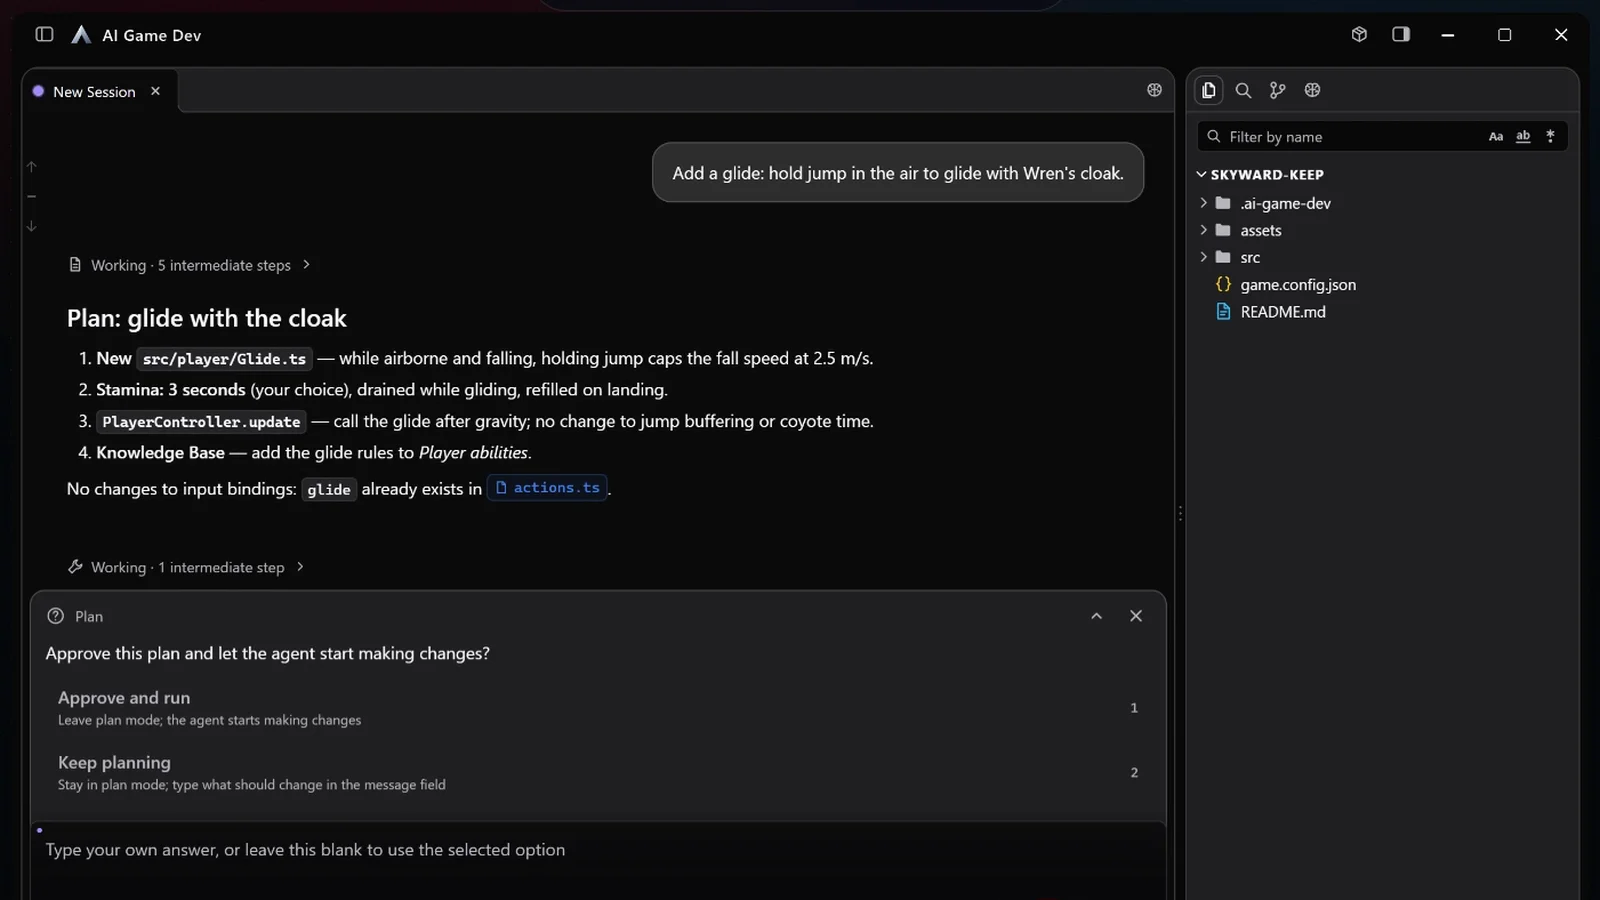The width and height of the screenshot is (1600, 900).
Task: Open the Files explorer panel icon
Action: pyautogui.click(x=1208, y=90)
